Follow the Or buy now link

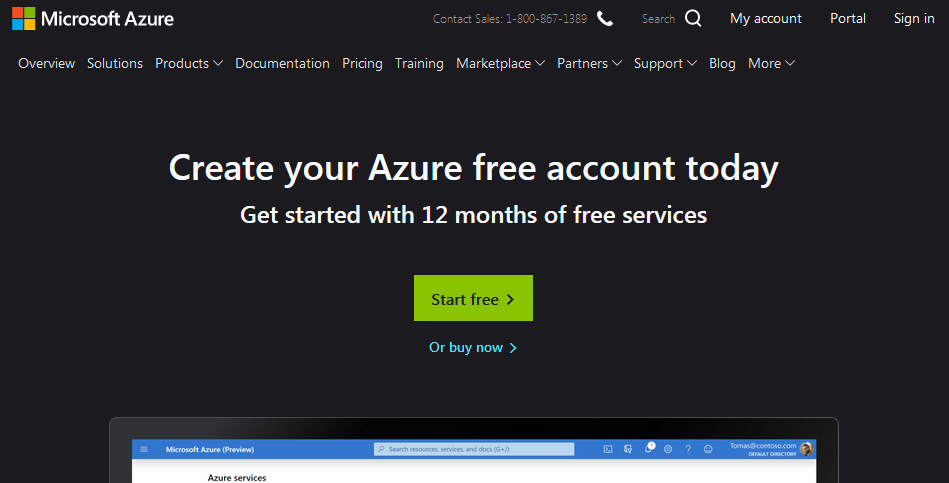pos(473,347)
